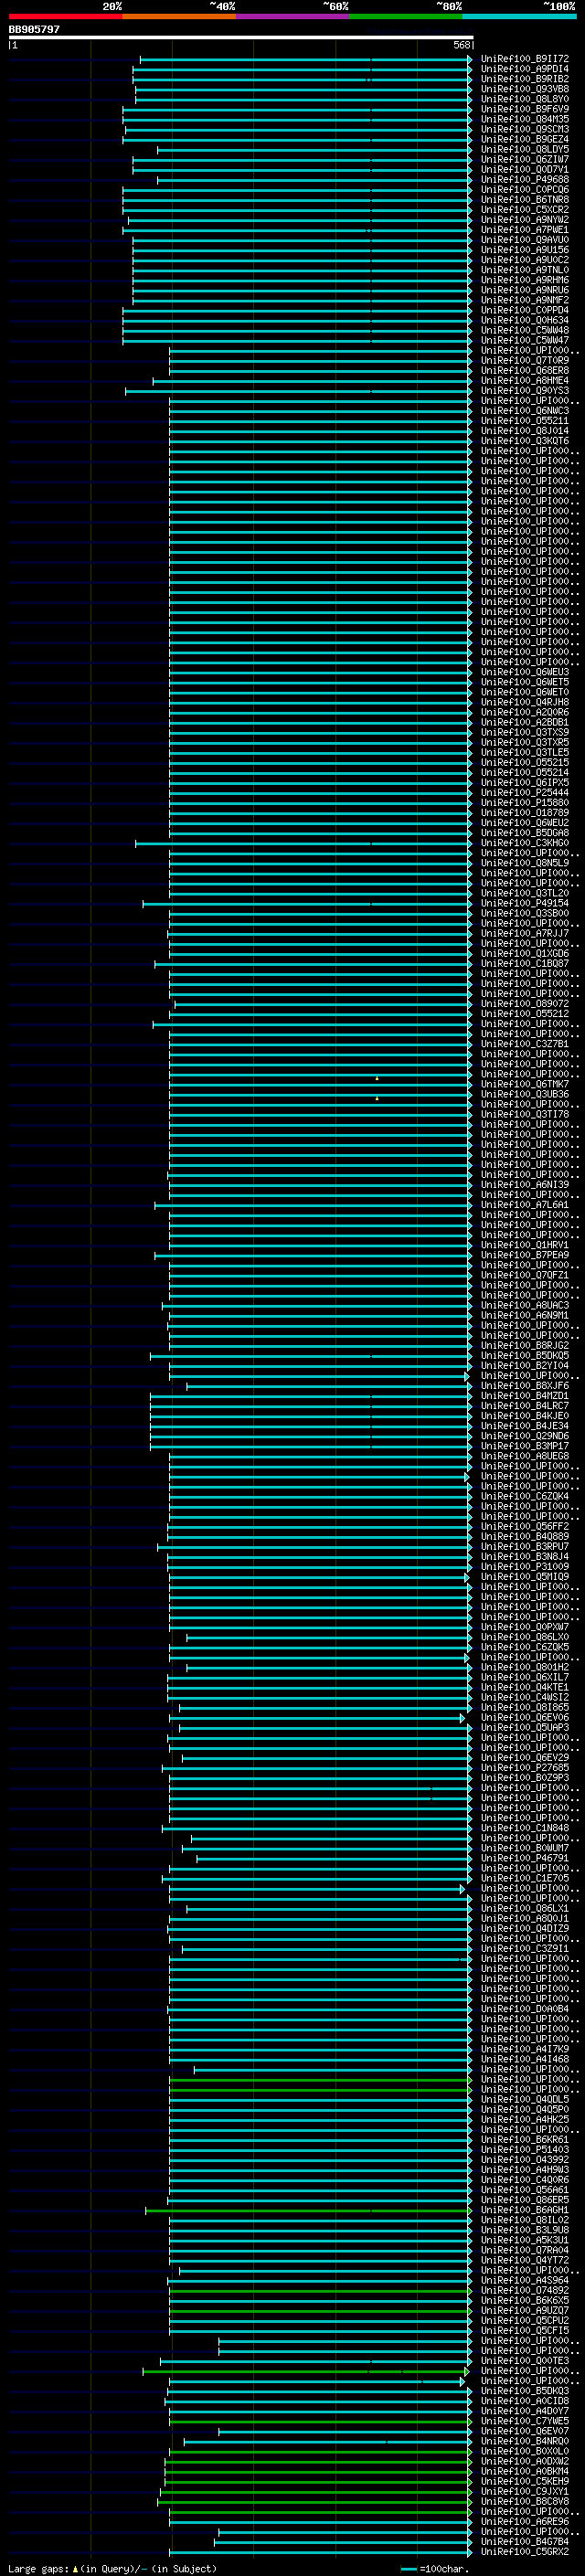This screenshot has width=585, height=2576.
Task: Click the alignment bar beside UniRef100_P49688
Action: coord(315,180)
